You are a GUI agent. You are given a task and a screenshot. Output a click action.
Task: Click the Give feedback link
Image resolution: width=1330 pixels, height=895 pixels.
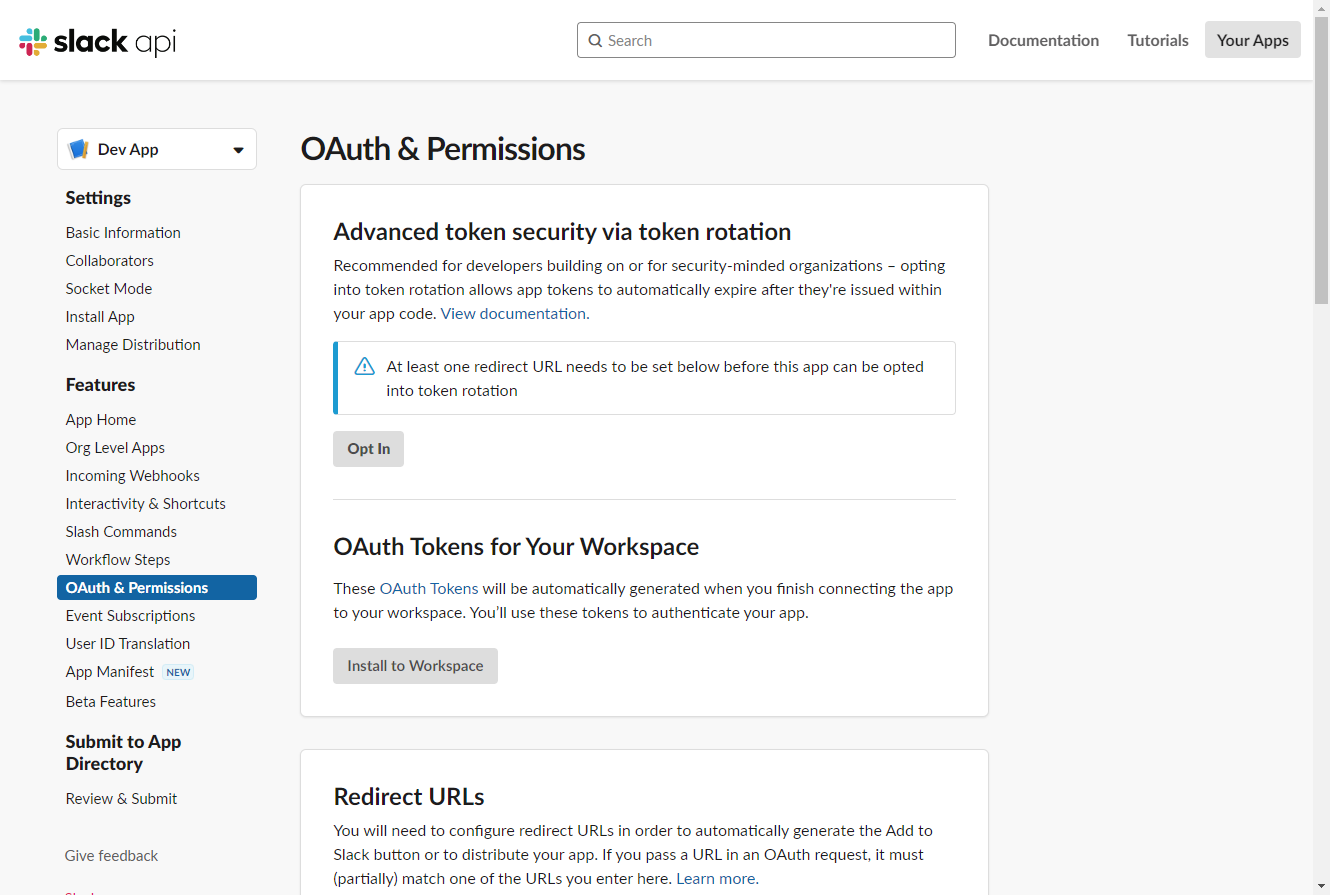(x=111, y=856)
